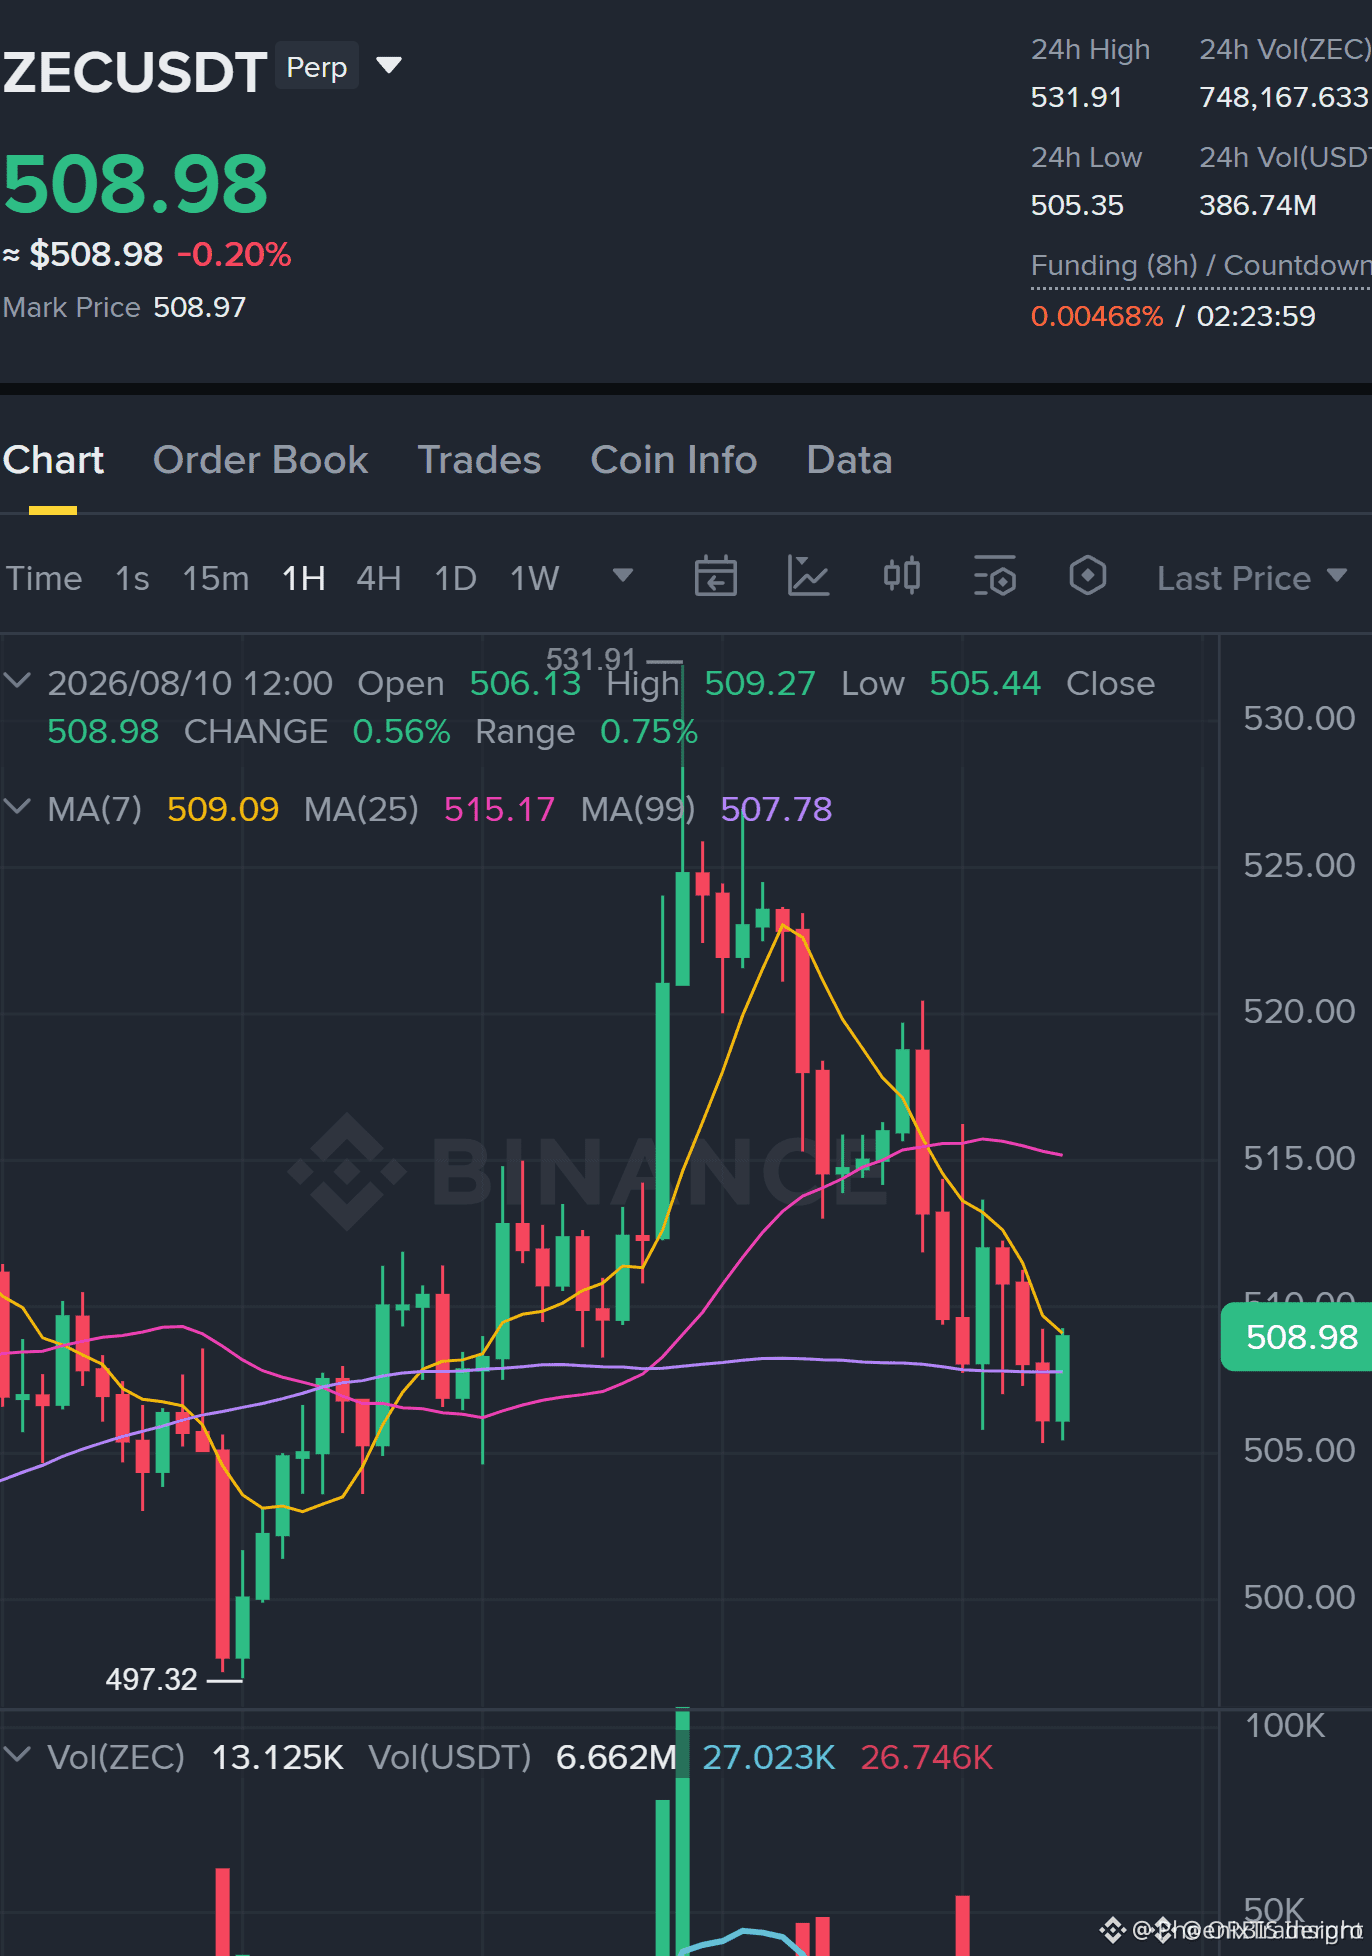This screenshot has height=1956, width=1372.
Task: Expand the ZECUSDT pair selector arrow
Action: point(389,66)
